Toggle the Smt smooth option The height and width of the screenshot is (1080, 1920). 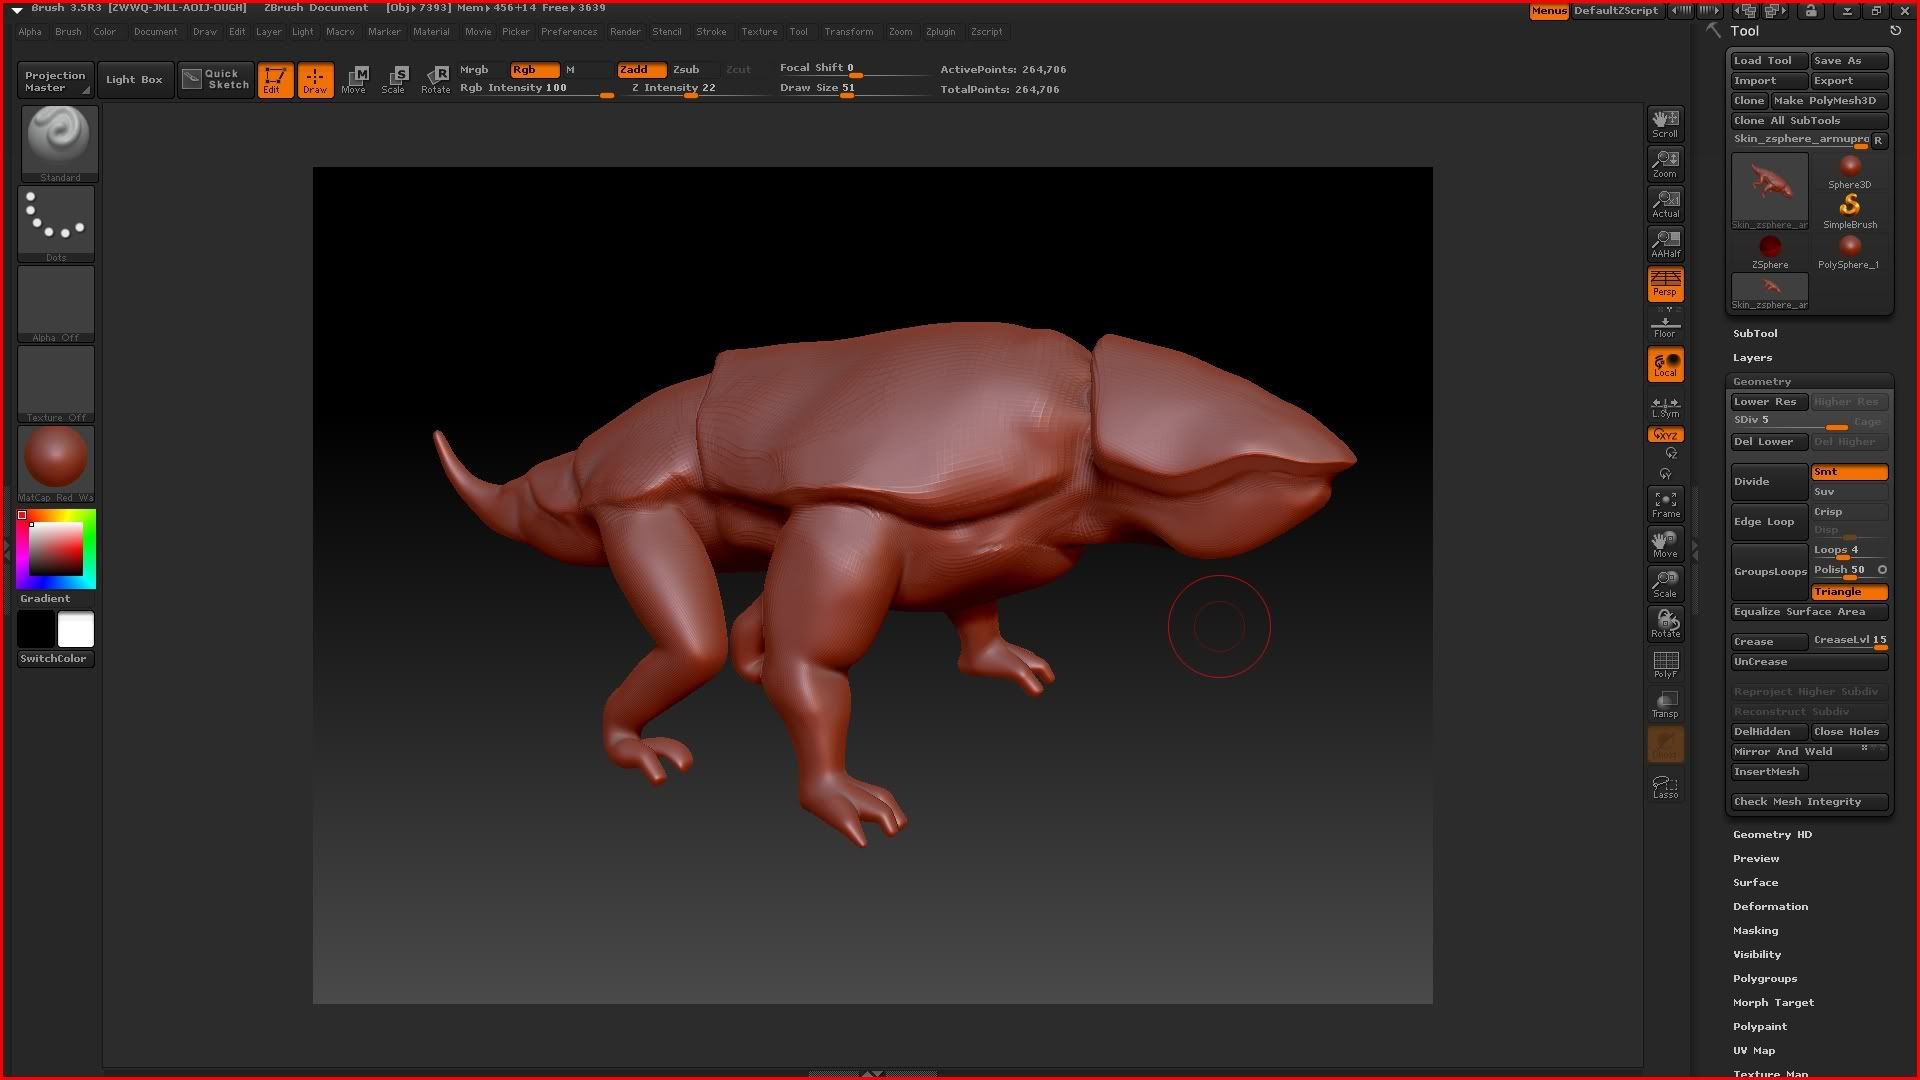tap(1849, 472)
